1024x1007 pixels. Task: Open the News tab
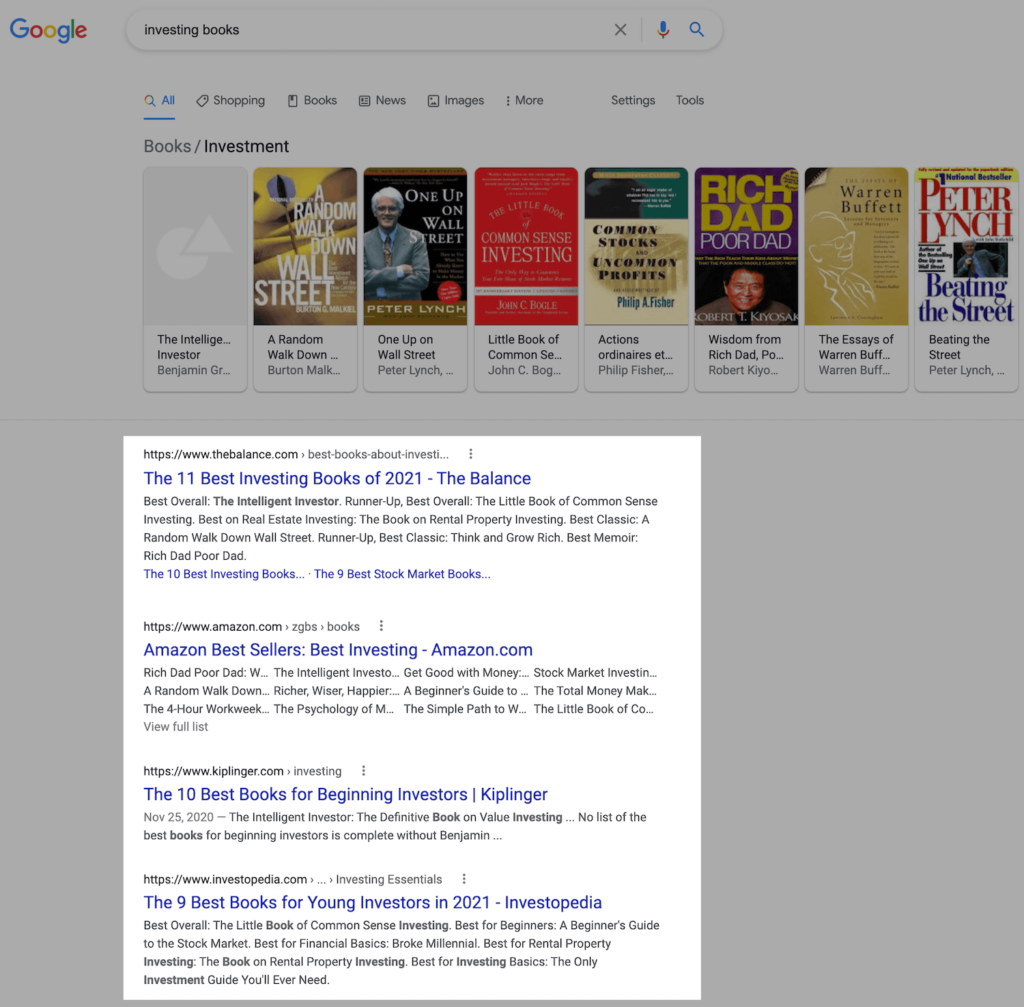(x=382, y=101)
